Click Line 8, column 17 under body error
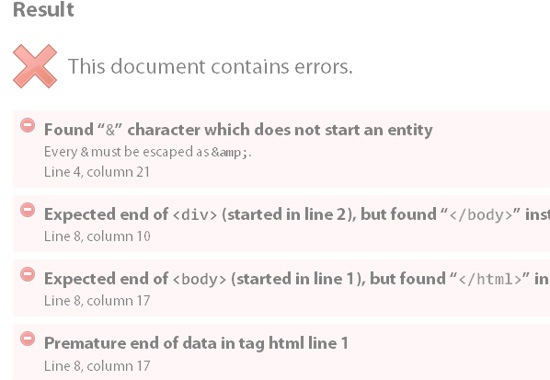Viewport: 550px width, 380px height. pos(97,301)
